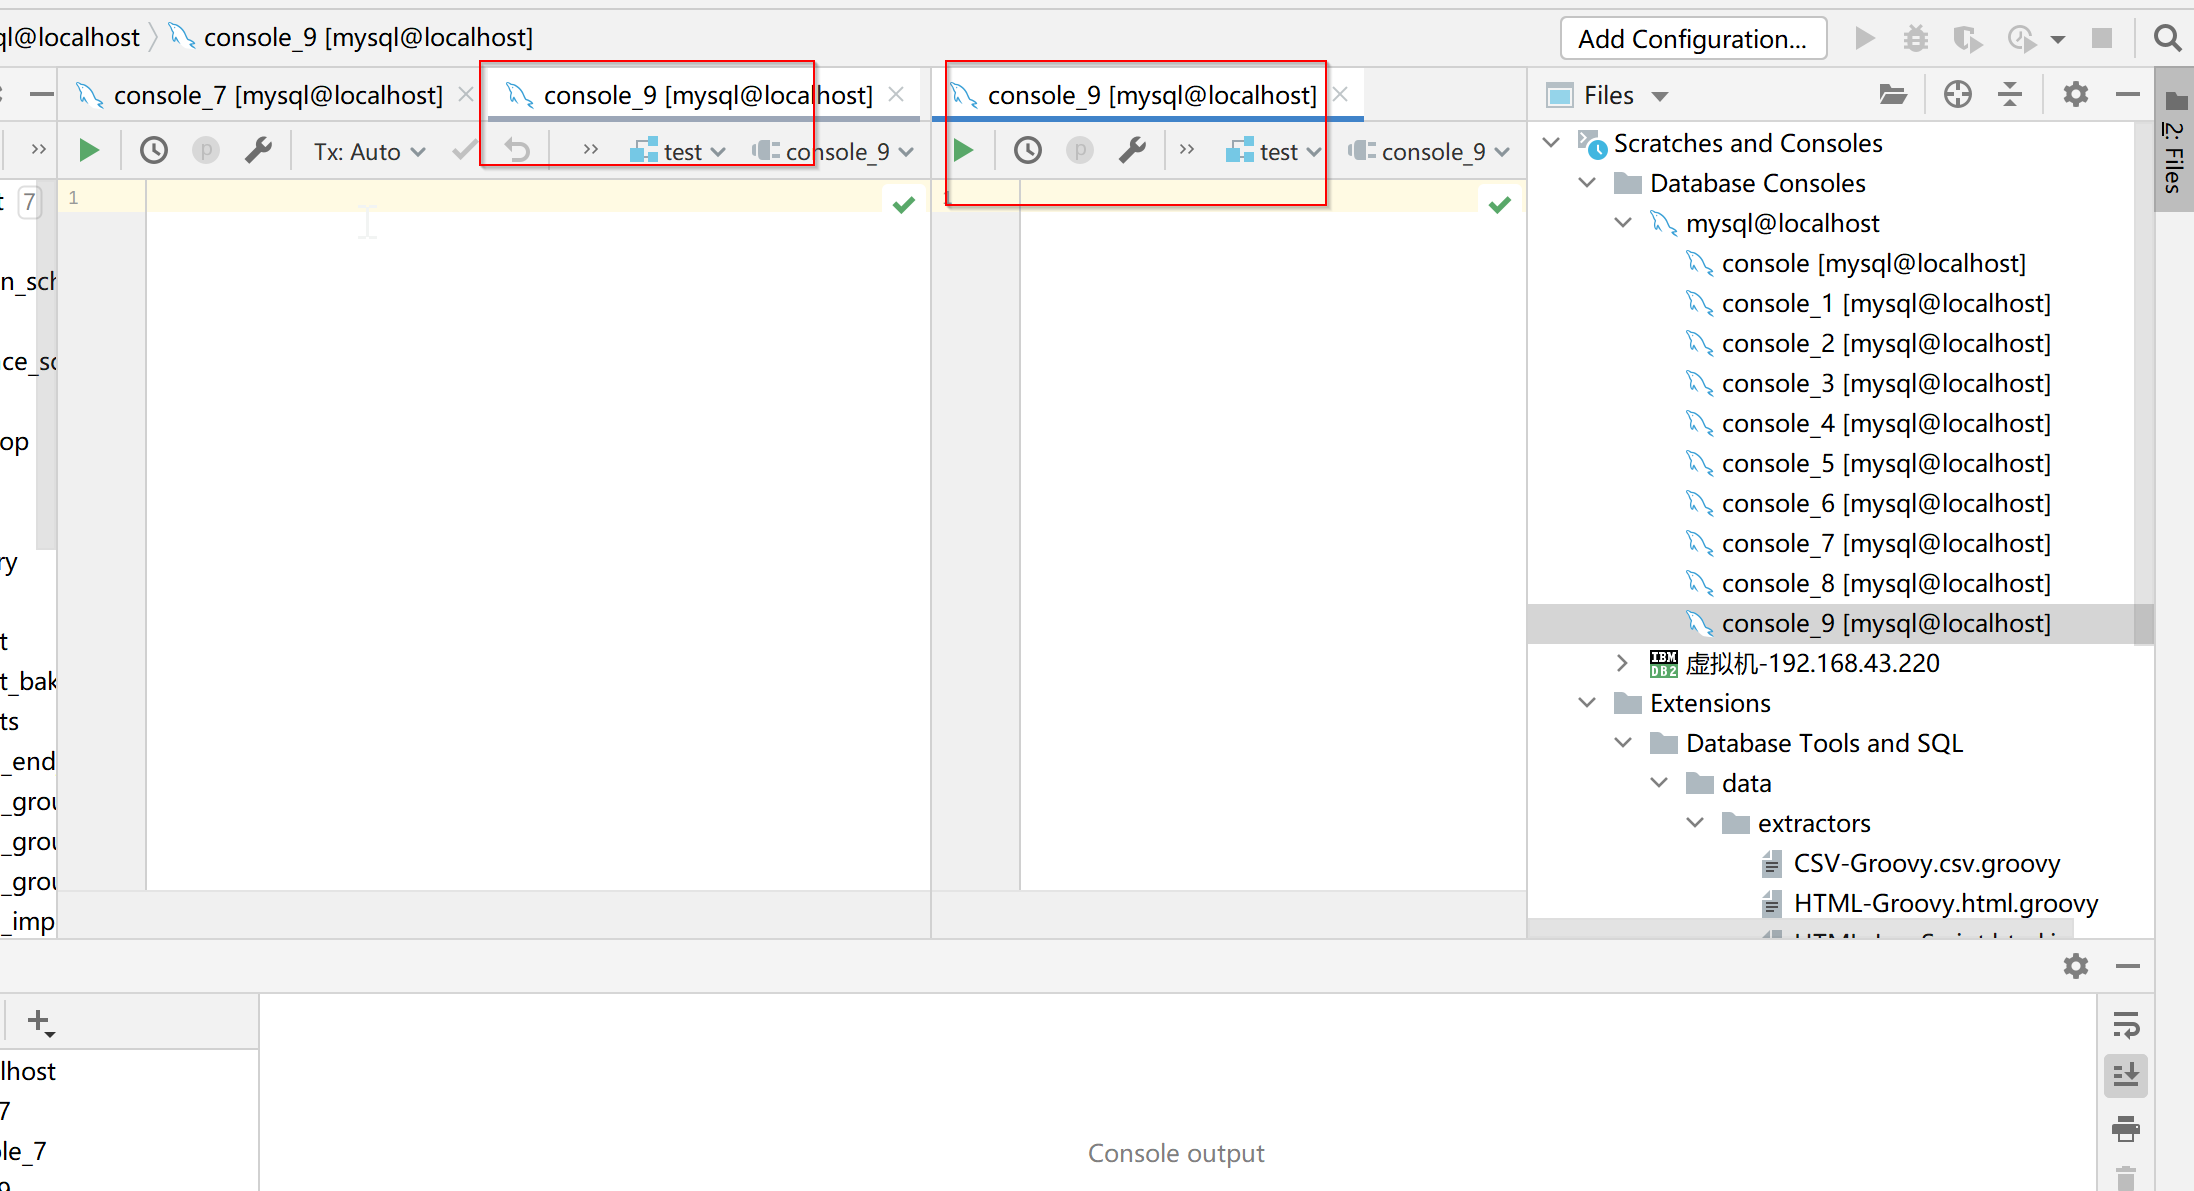Click the stop square icon
Viewport: 2194px width, 1191px height.
(2102, 39)
